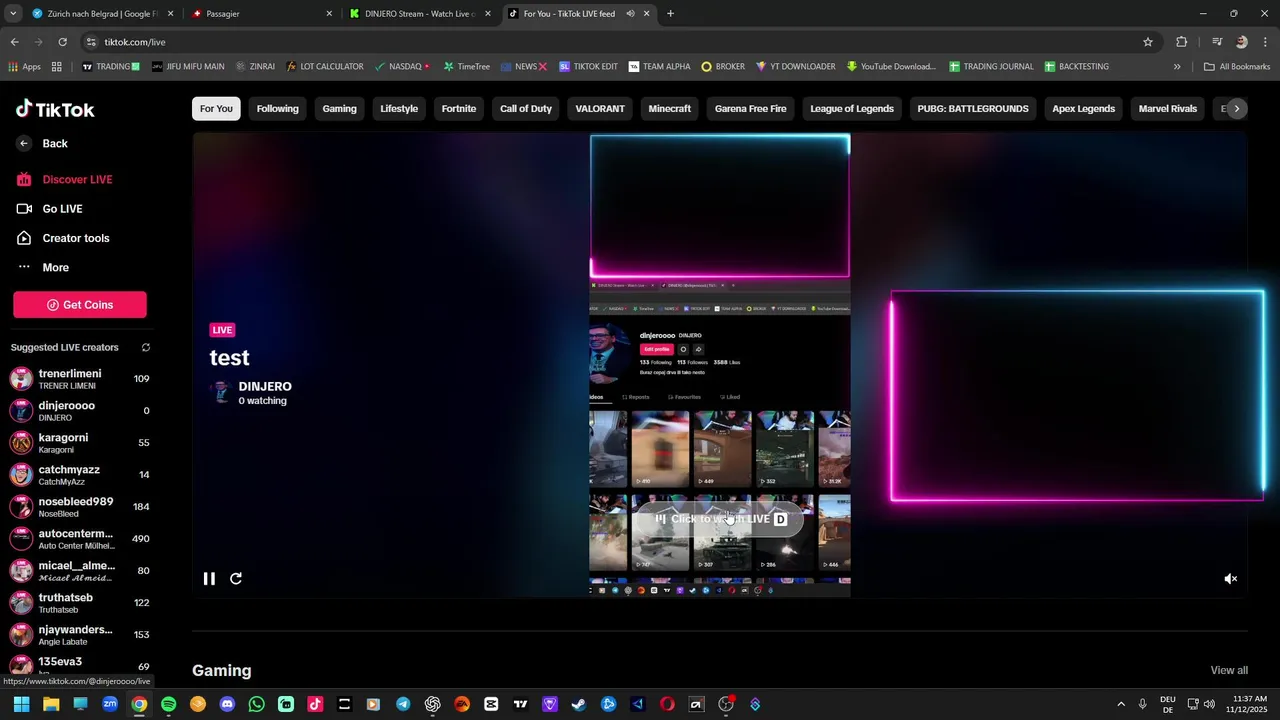Select the Gaming category chip
1280x720 pixels.
click(339, 109)
